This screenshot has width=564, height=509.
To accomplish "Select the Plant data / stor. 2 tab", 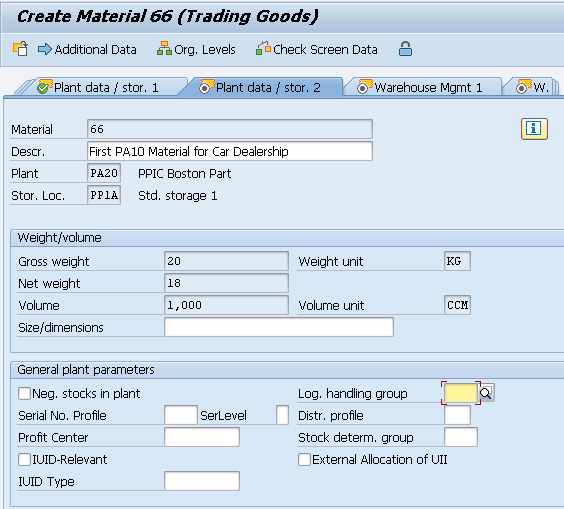I will point(262,87).
